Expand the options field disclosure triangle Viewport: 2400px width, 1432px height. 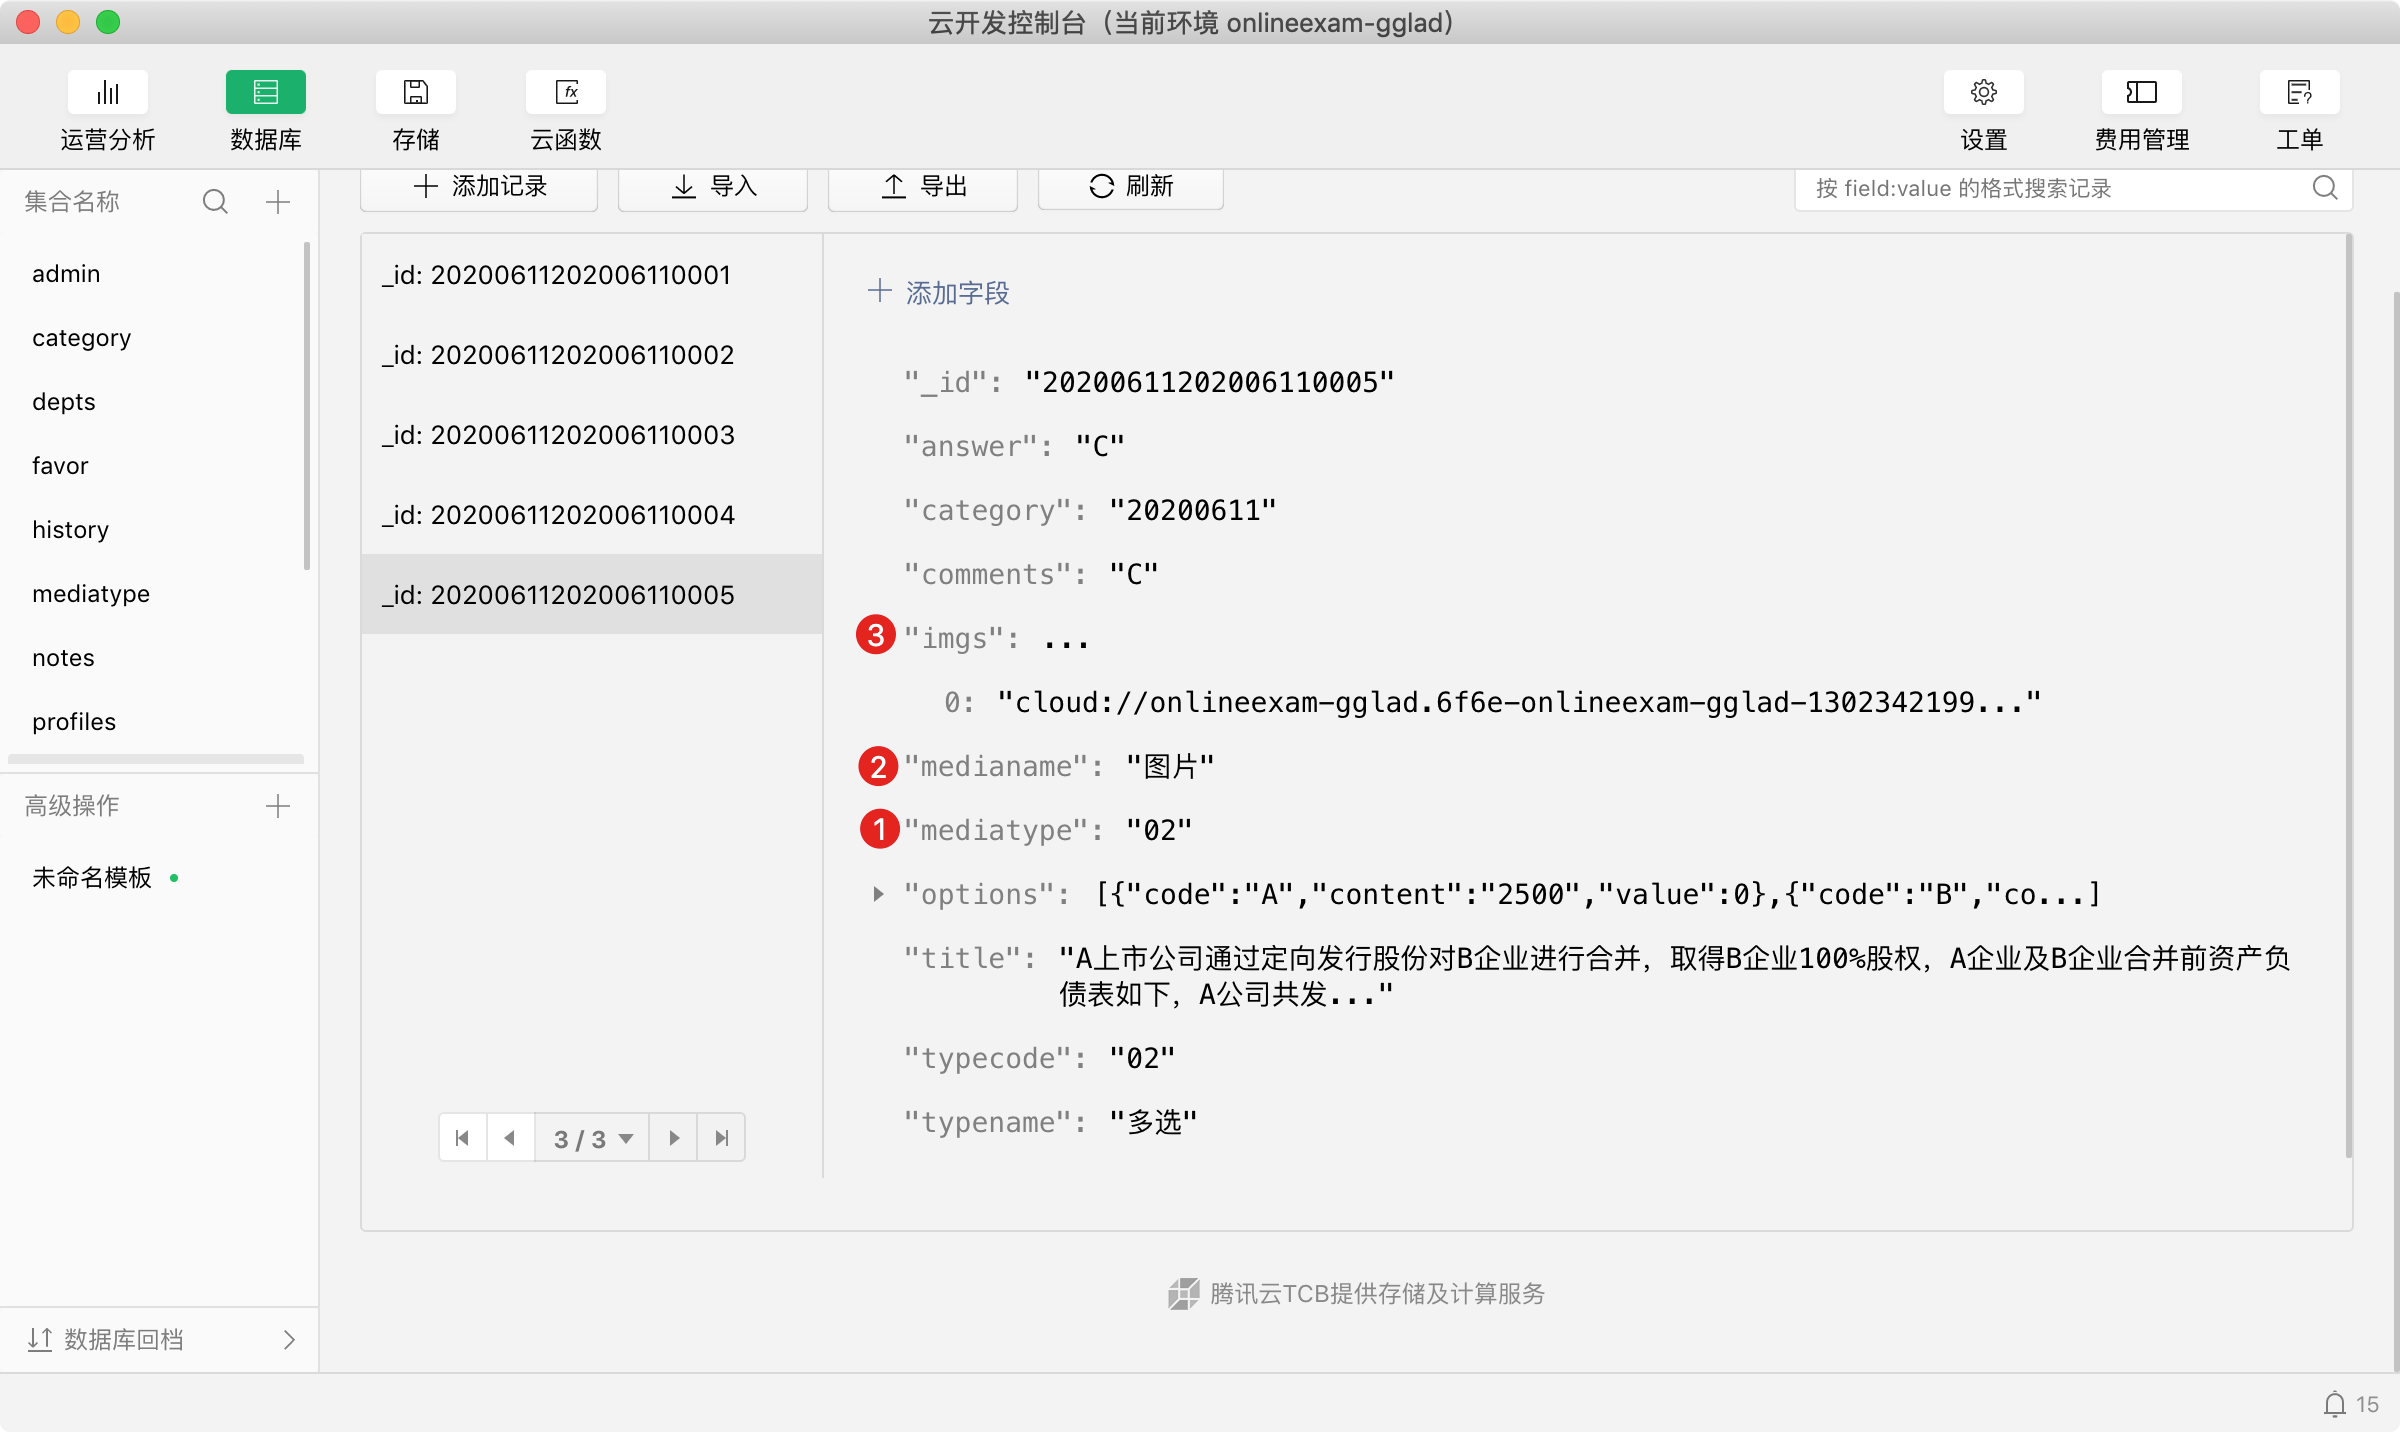pos(878,894)
